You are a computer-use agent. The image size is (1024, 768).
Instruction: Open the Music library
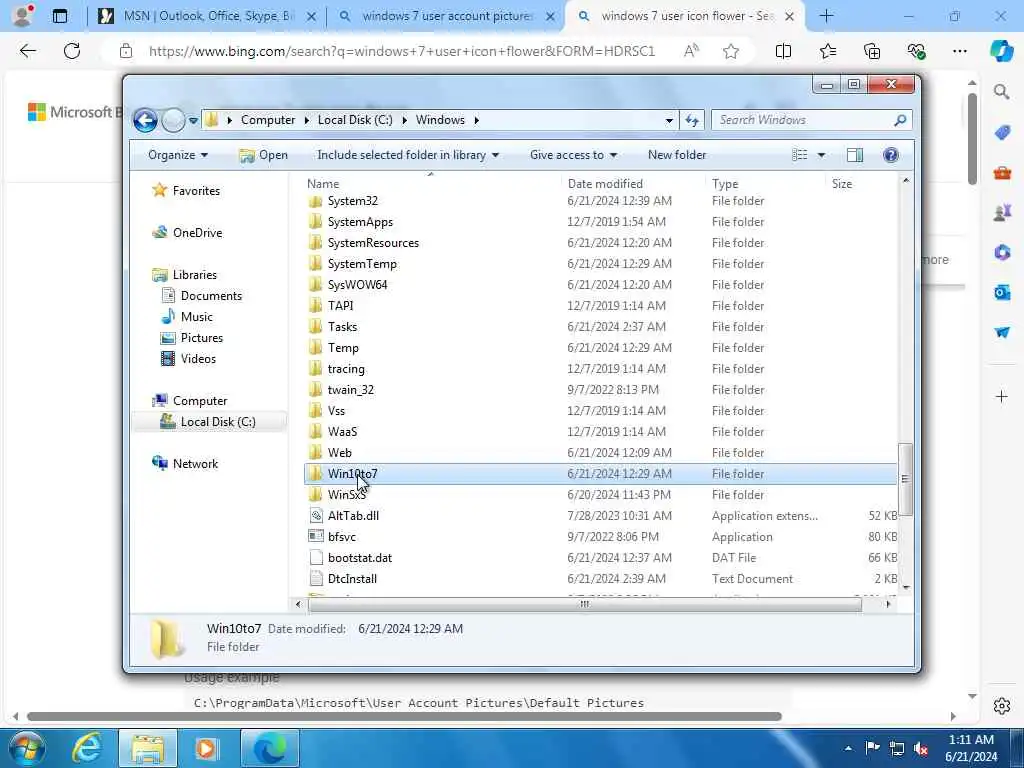click(187, 317)
